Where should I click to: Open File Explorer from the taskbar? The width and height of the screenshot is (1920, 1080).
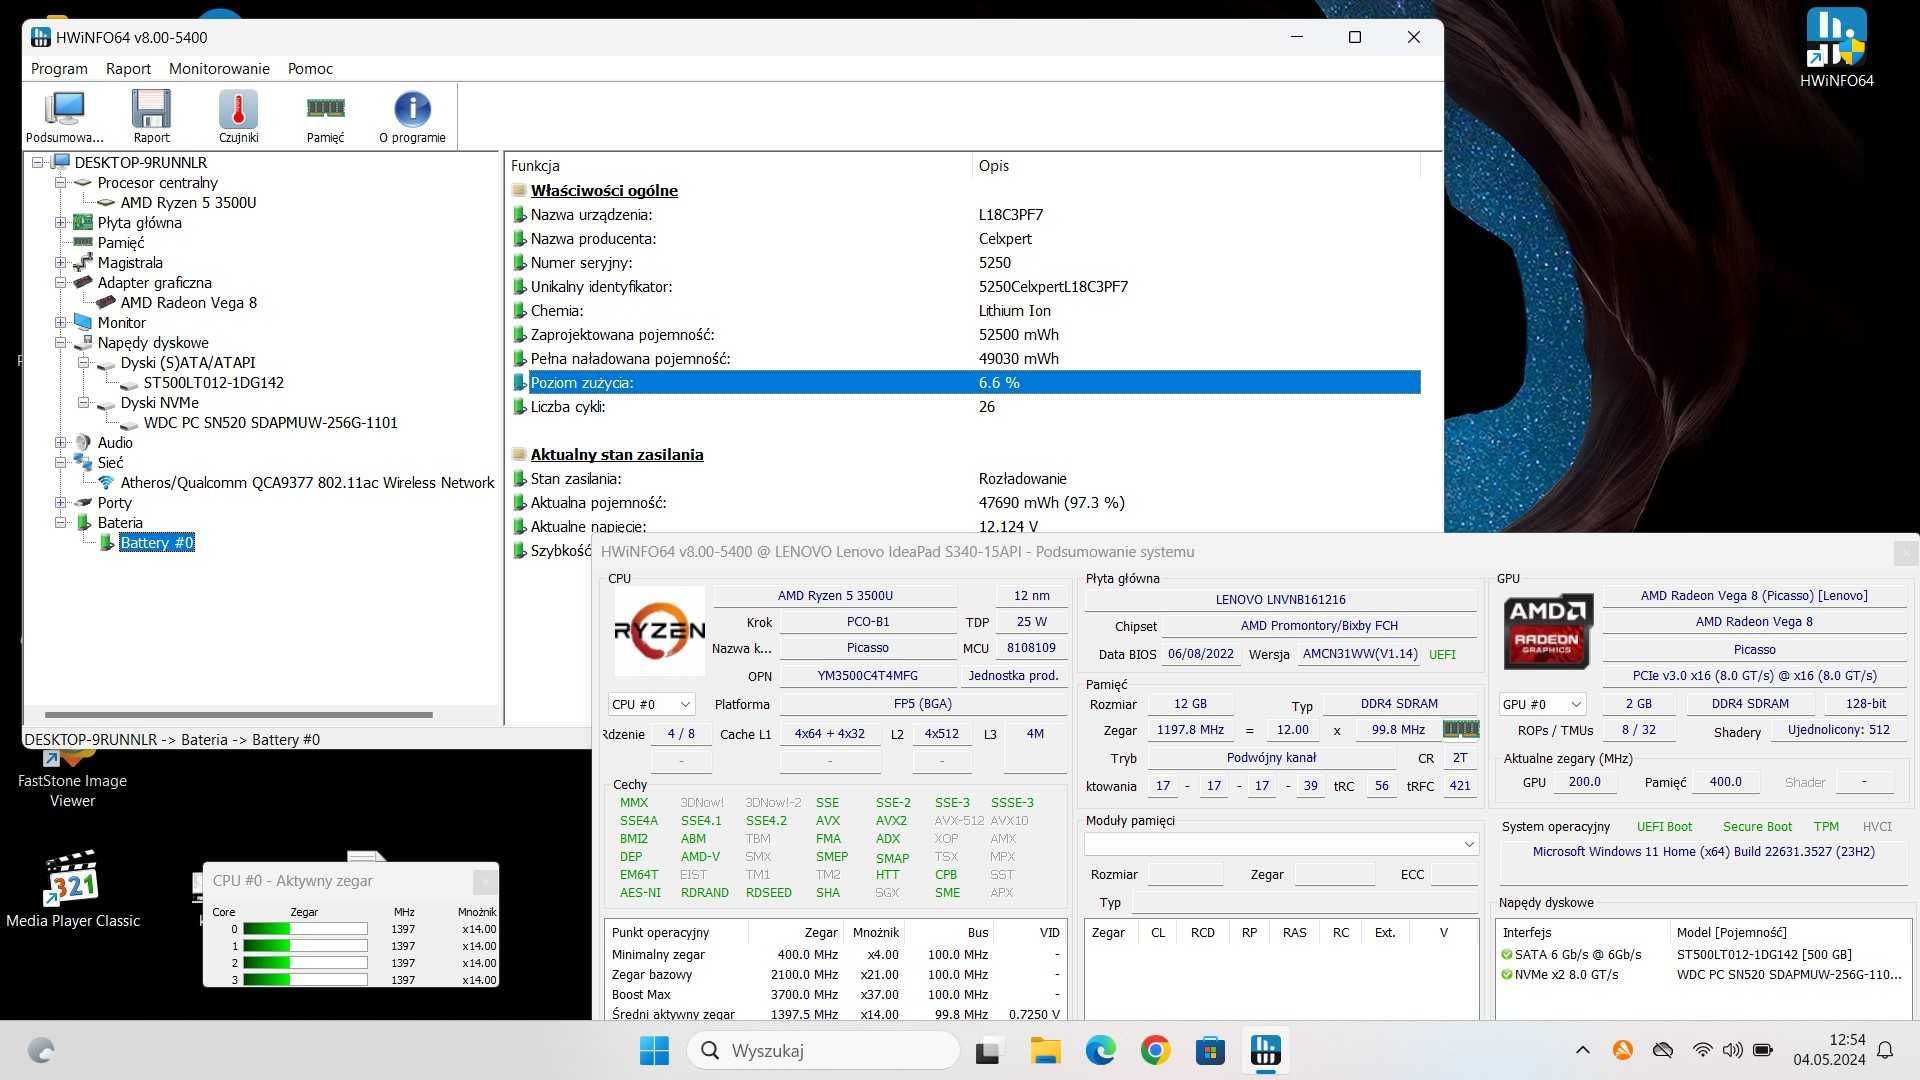[1045, 1050]
